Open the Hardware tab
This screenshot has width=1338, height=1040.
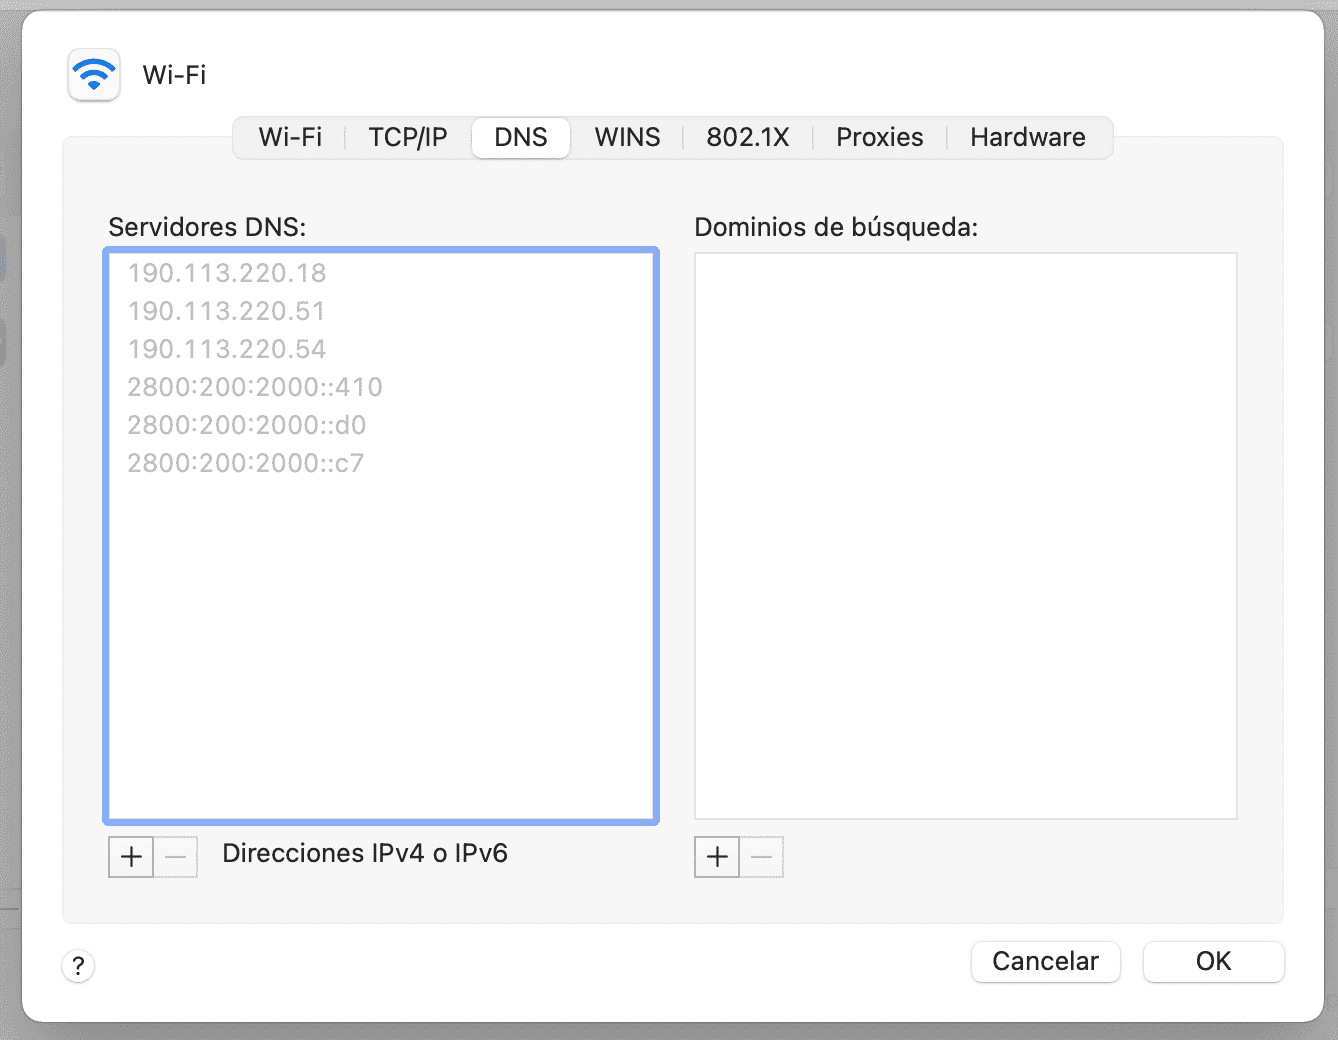(x=1027, y=137)
